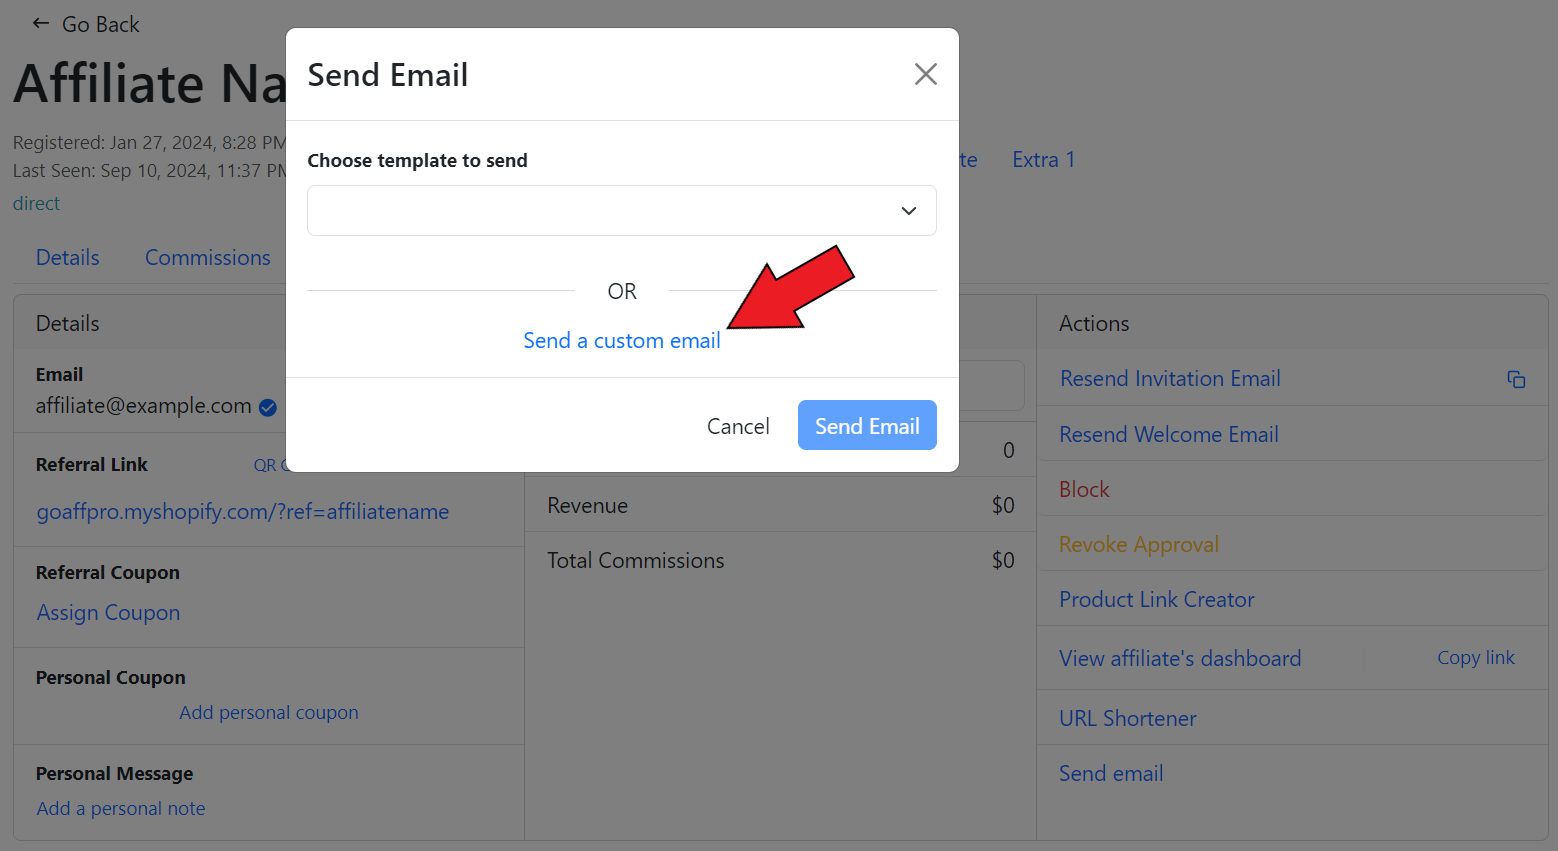Viewport: 1558px width, 851px height.
Task: Revoke the affiliate's approval
Action: pos(1138,545)
